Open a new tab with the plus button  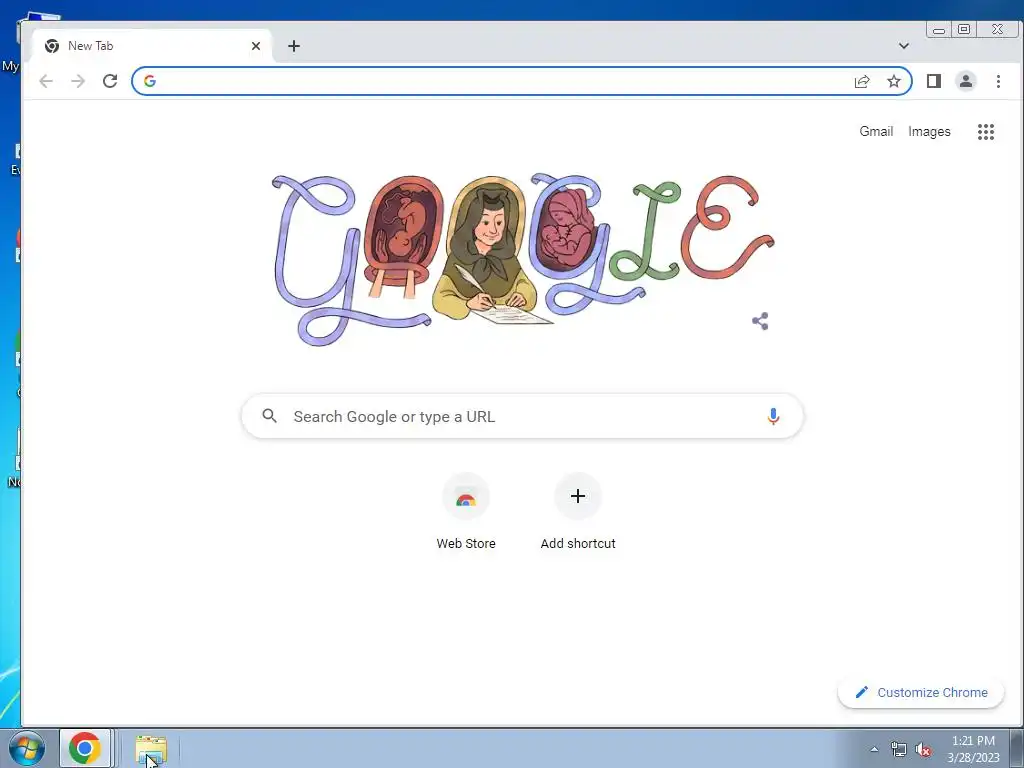pyautogui.click(x=294, y=46)
